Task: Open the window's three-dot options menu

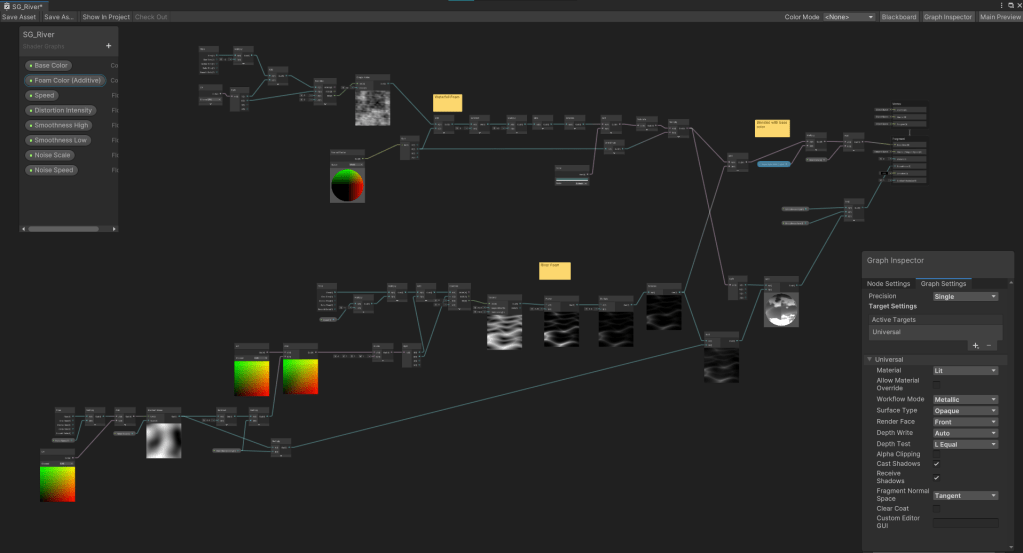Action: pyautogui.click(x=1002, y=5)
